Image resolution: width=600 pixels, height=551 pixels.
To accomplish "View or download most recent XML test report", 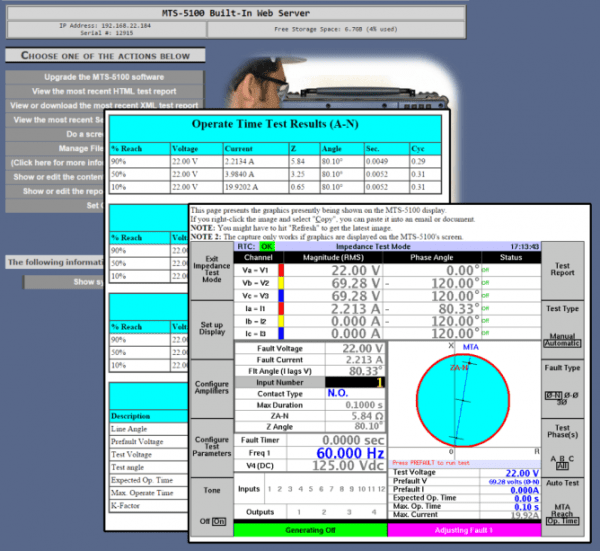I will (104, 106).
